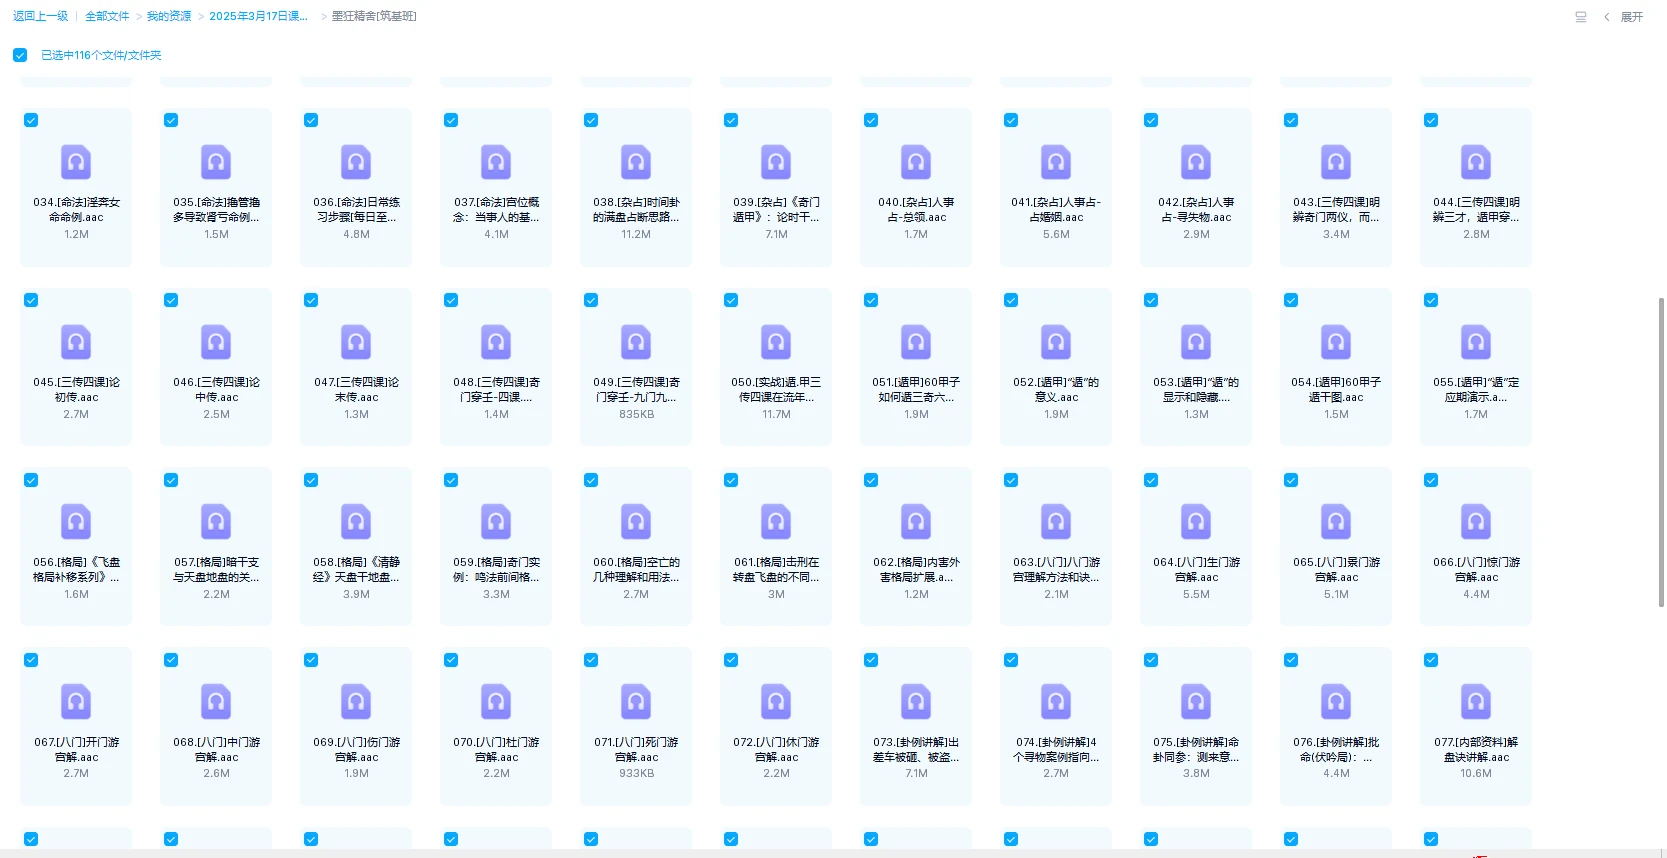Select file name 062.[格局]内害外害格局扩展
This screenshot has width=1667, height=858.
[x=916, y=569]
